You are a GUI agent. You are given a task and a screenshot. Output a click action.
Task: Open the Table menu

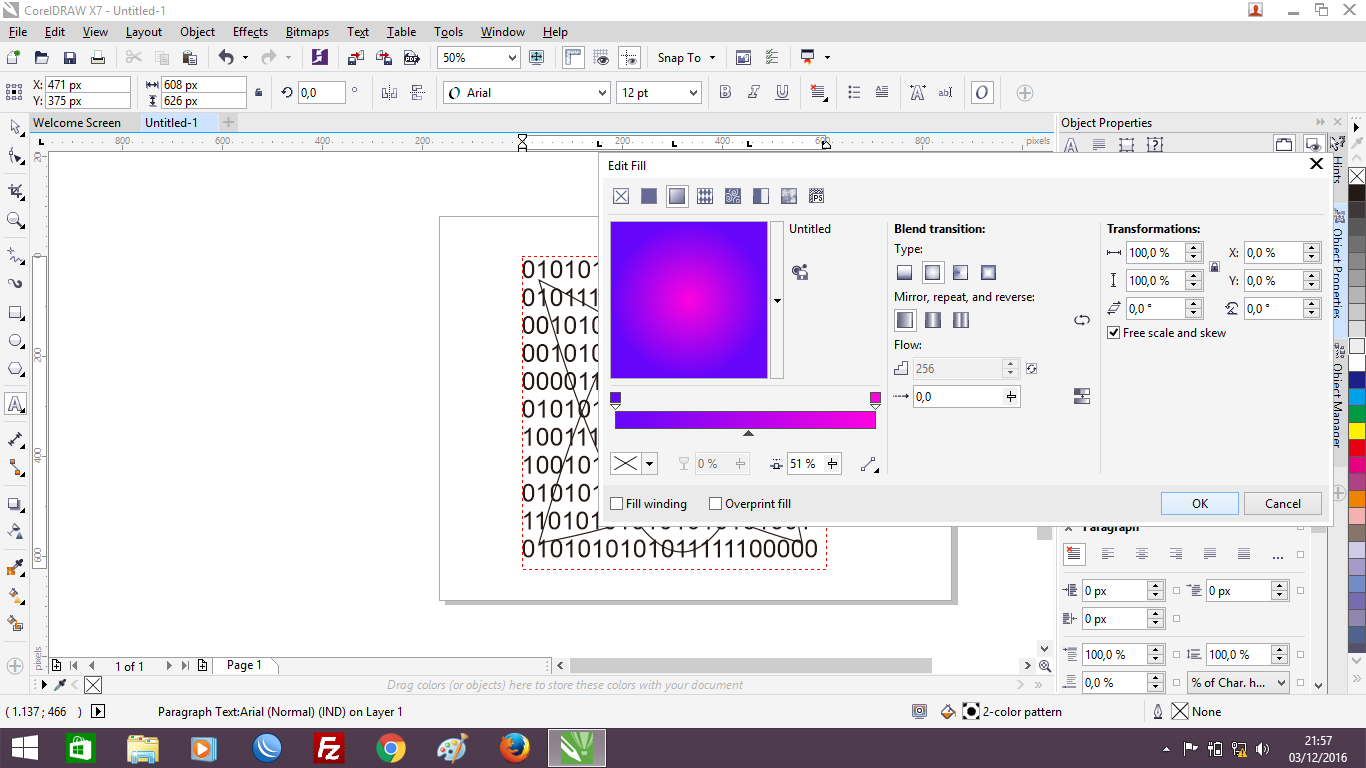402,32
